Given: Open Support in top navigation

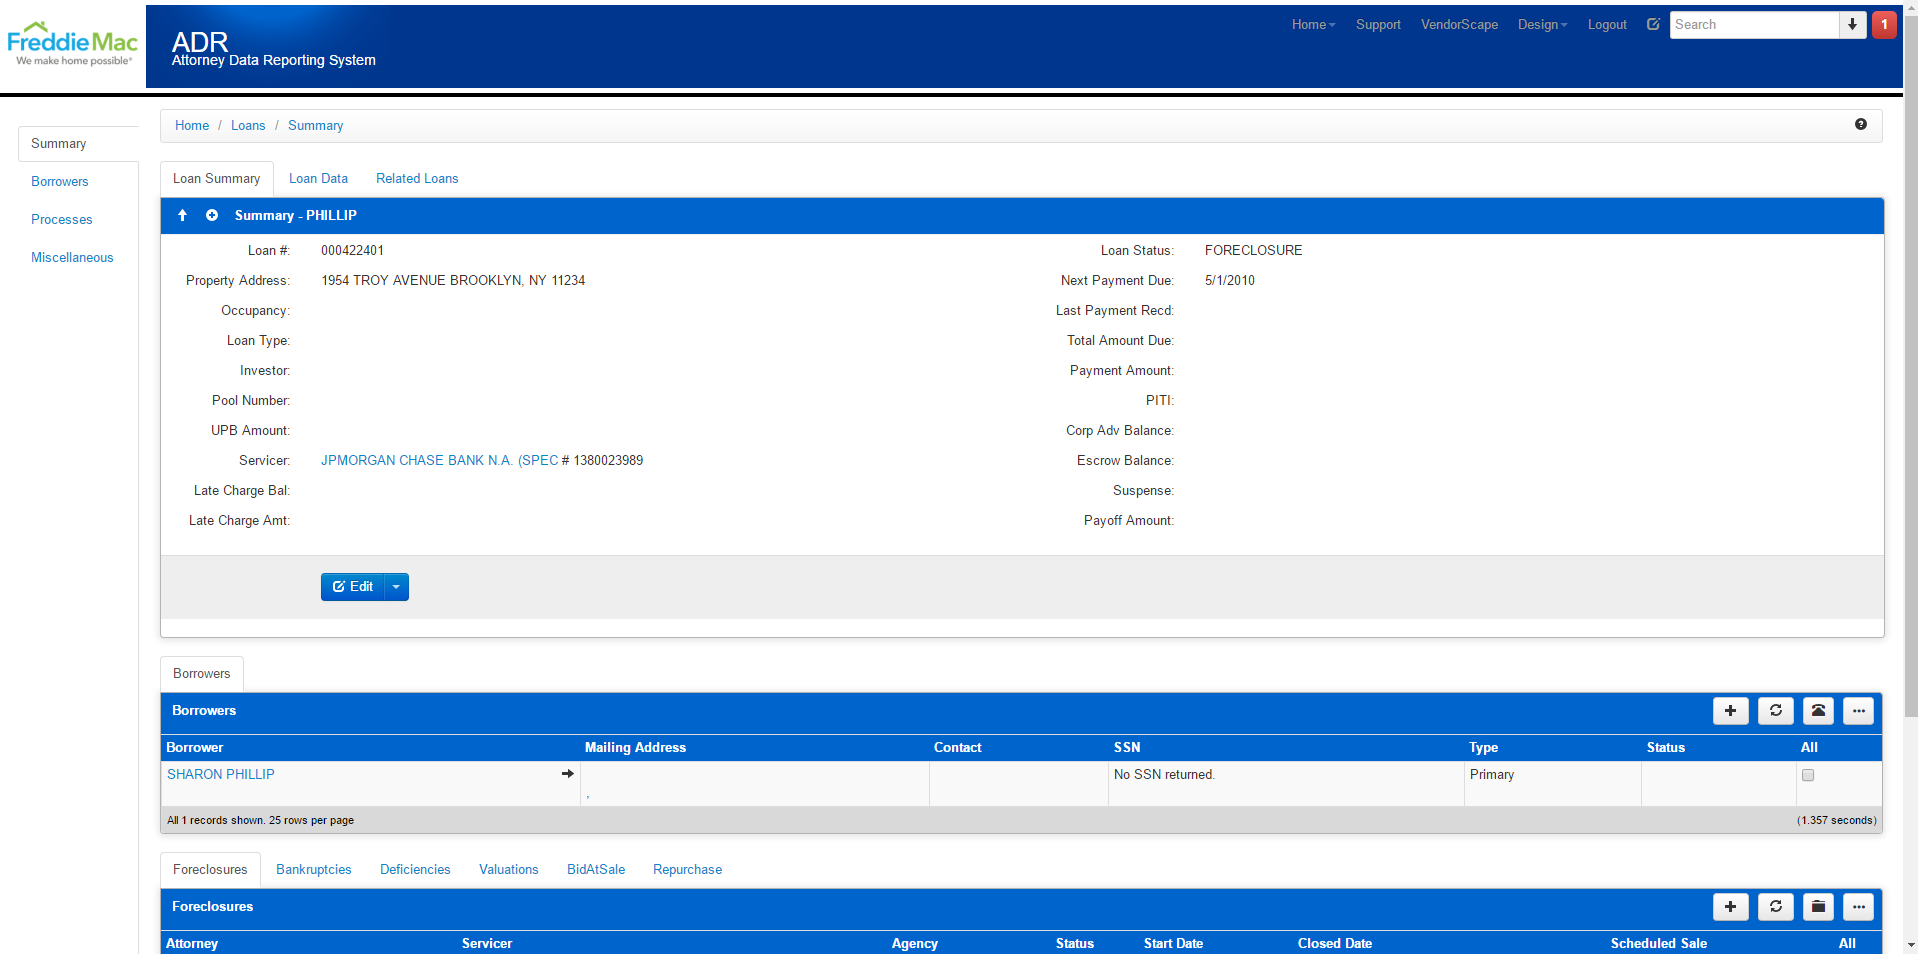Looking at the screenshot, I should click(1378, 25).
